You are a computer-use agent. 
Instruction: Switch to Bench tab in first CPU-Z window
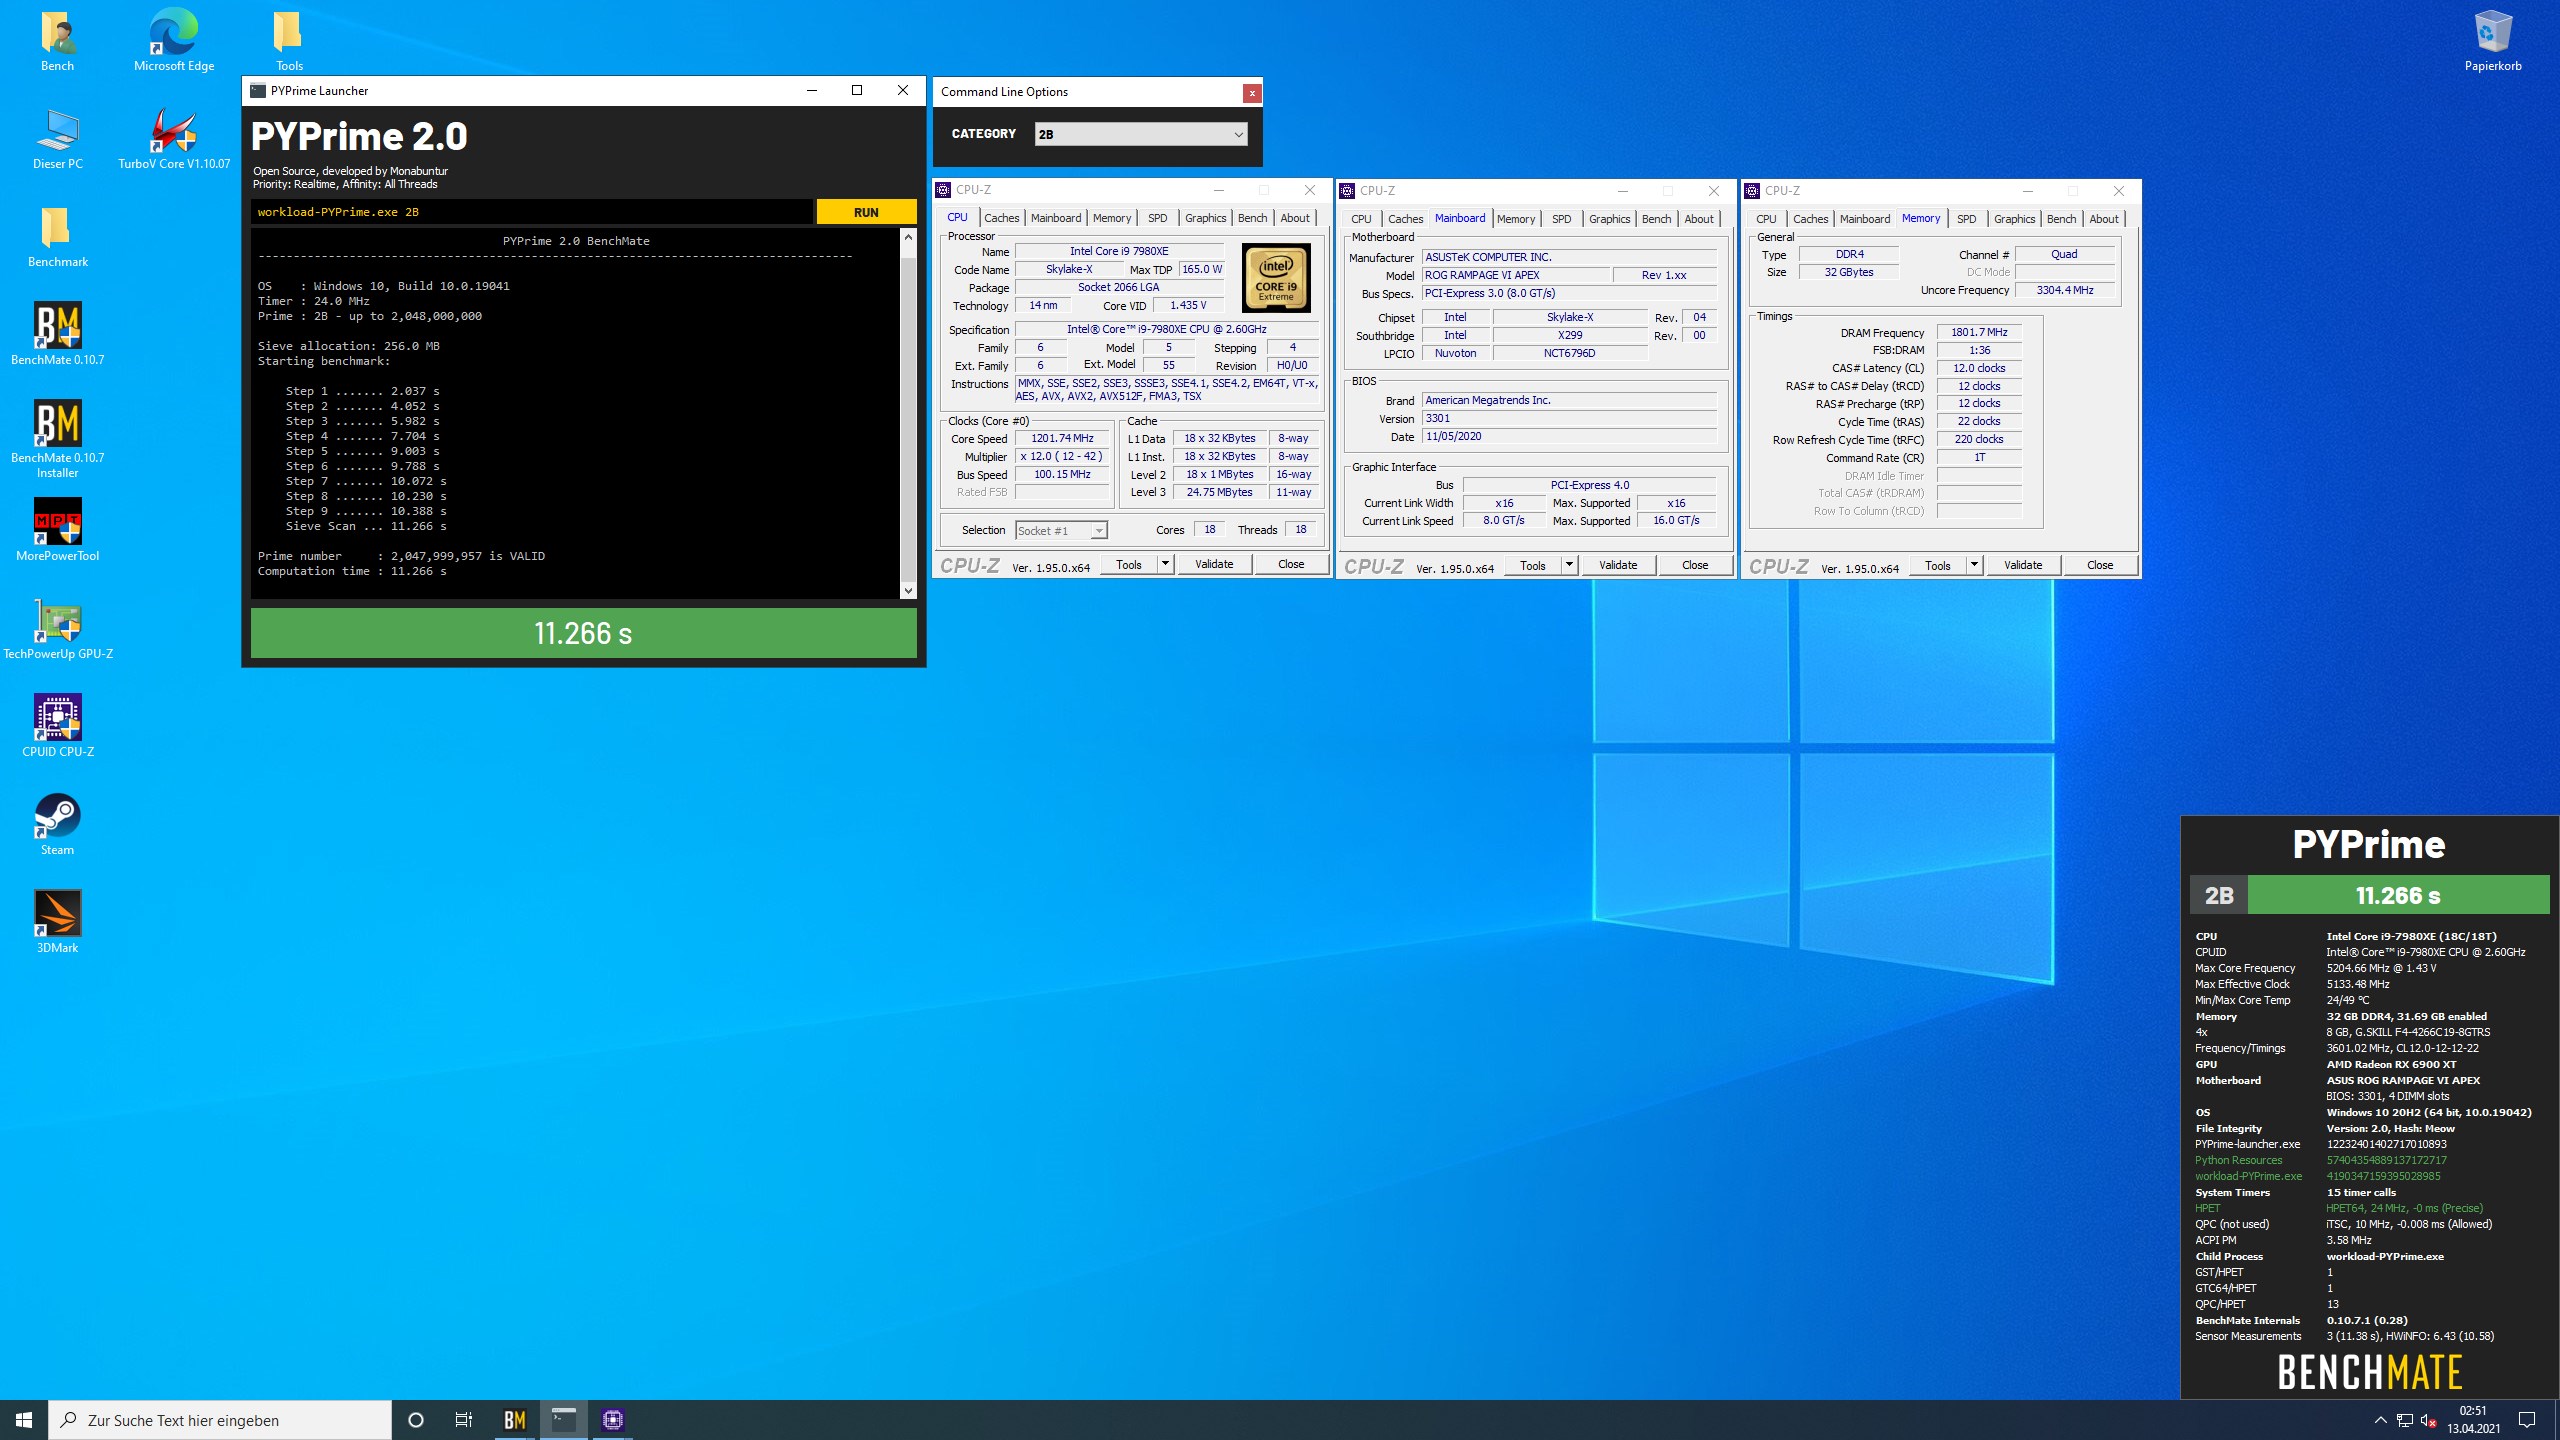[x=1252, y=218]
